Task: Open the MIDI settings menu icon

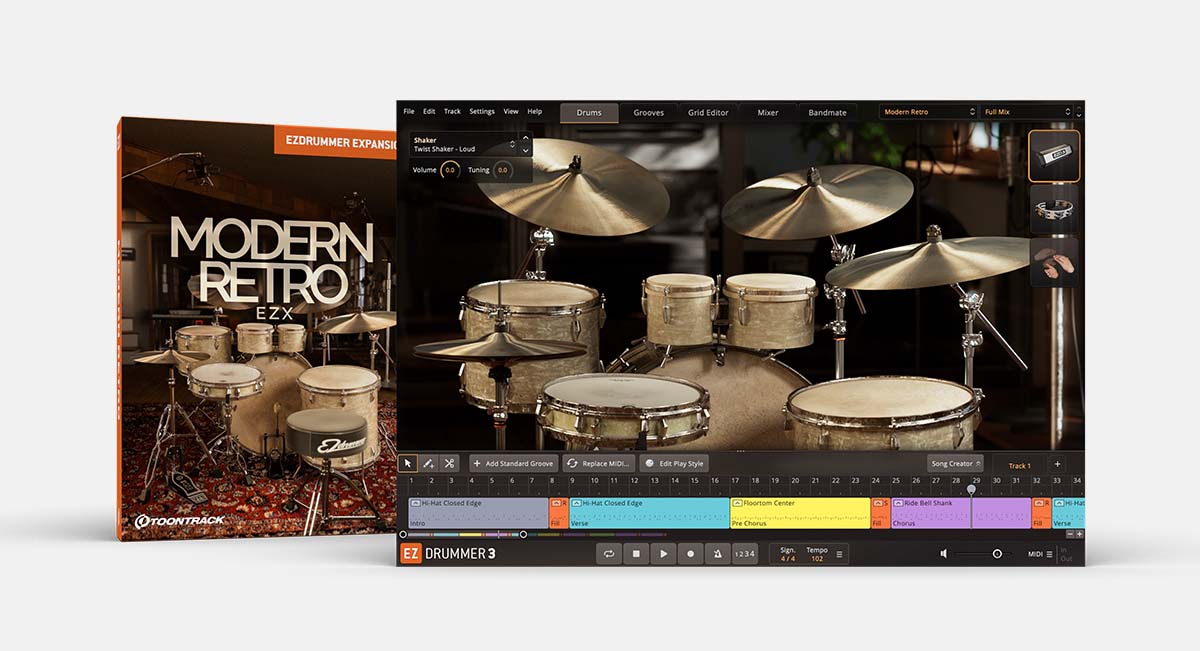Action: point(1049,554)
